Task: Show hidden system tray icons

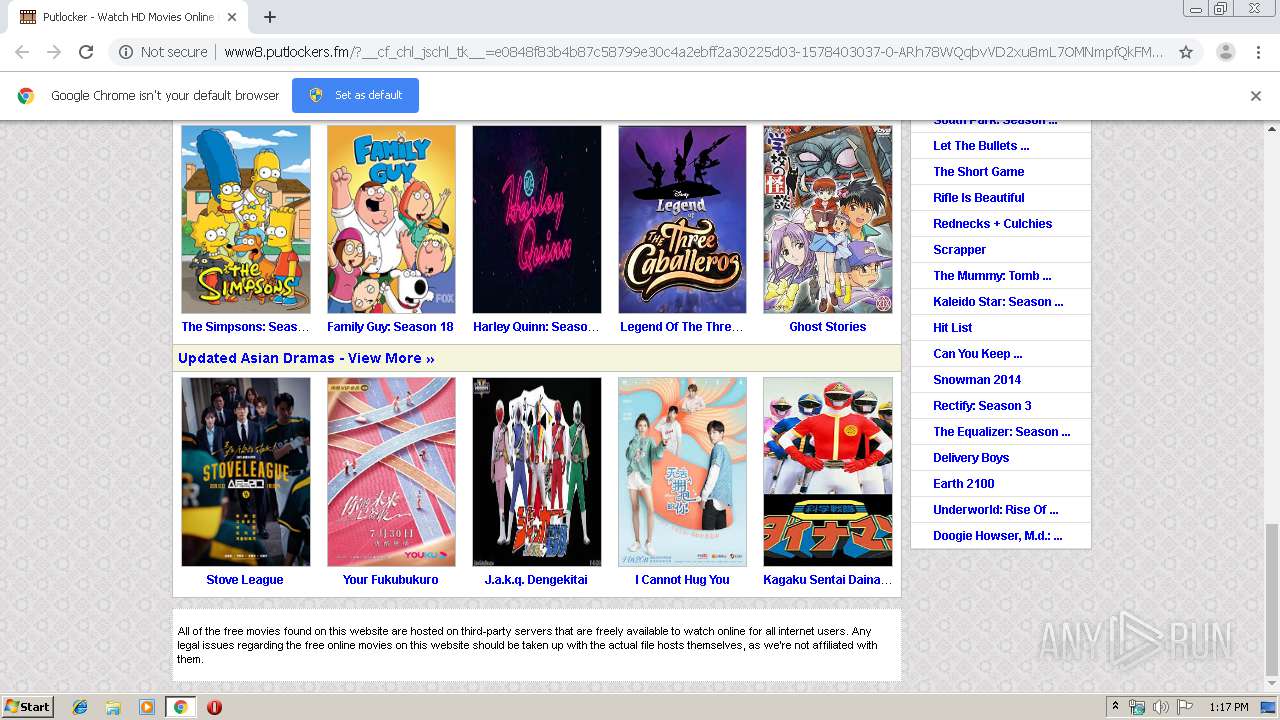Action: pos(1115,707)
